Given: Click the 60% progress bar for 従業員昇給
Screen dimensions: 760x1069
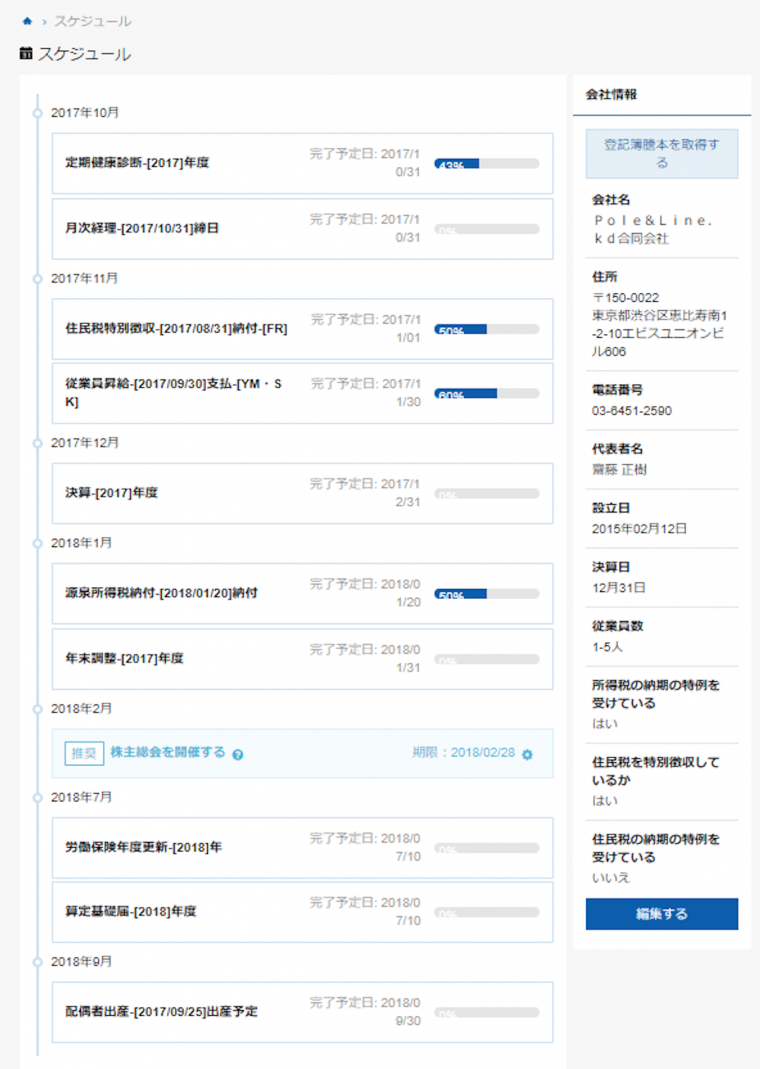Looking at the screenshot, I should [x=486, y=394].
